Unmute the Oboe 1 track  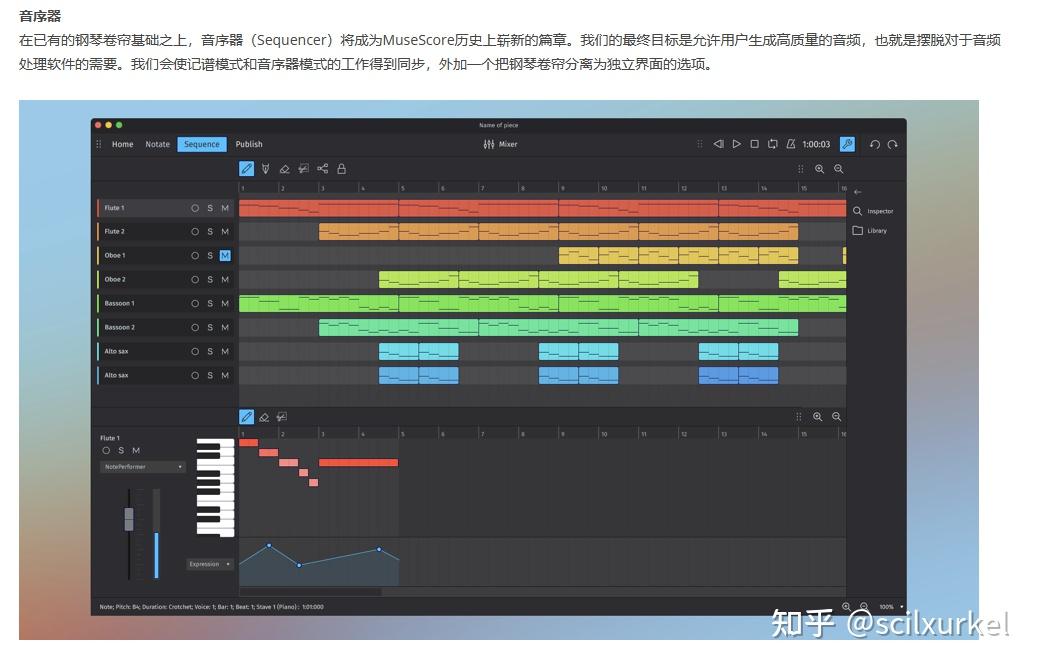point(224,255)
